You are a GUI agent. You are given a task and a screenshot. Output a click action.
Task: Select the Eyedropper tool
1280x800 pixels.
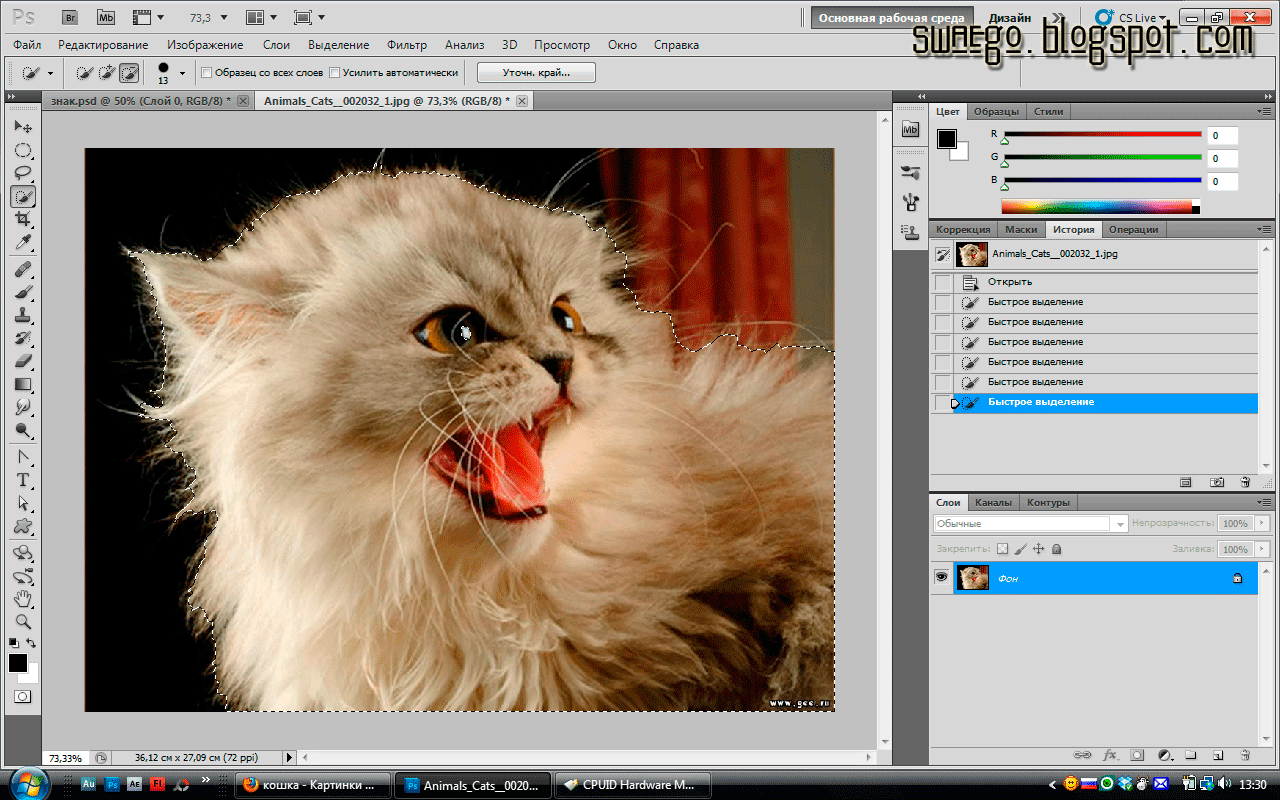[23, 242]
